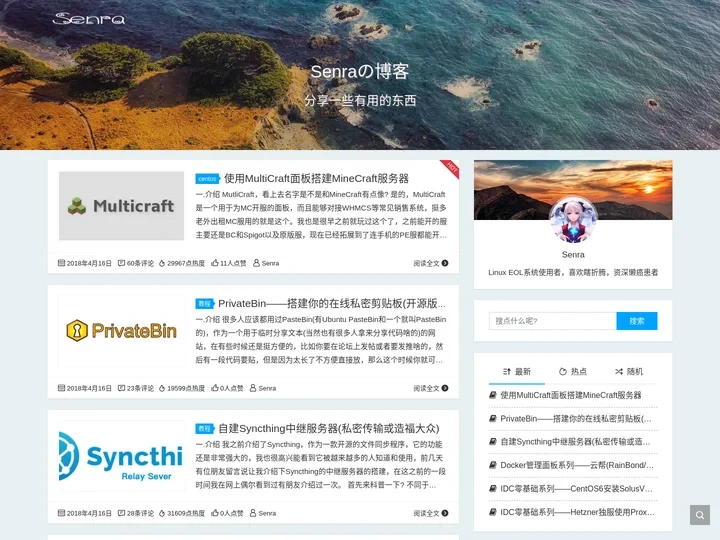
Task: Click the author icon on the MultiCraft post
Action: coord(256,263)
